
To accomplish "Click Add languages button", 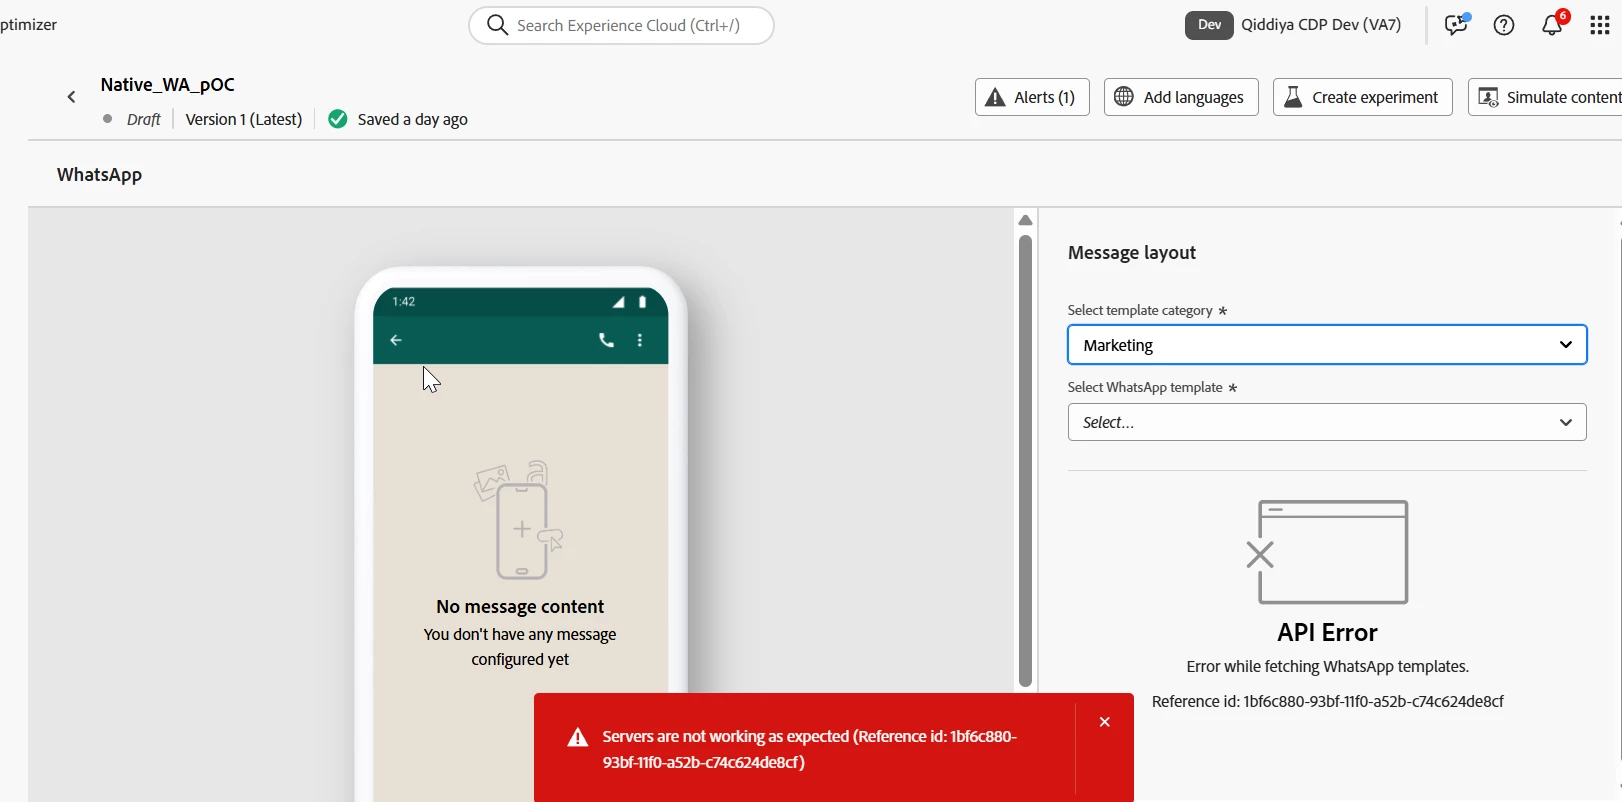I will pyautogui.click(x=1181, y=97).
